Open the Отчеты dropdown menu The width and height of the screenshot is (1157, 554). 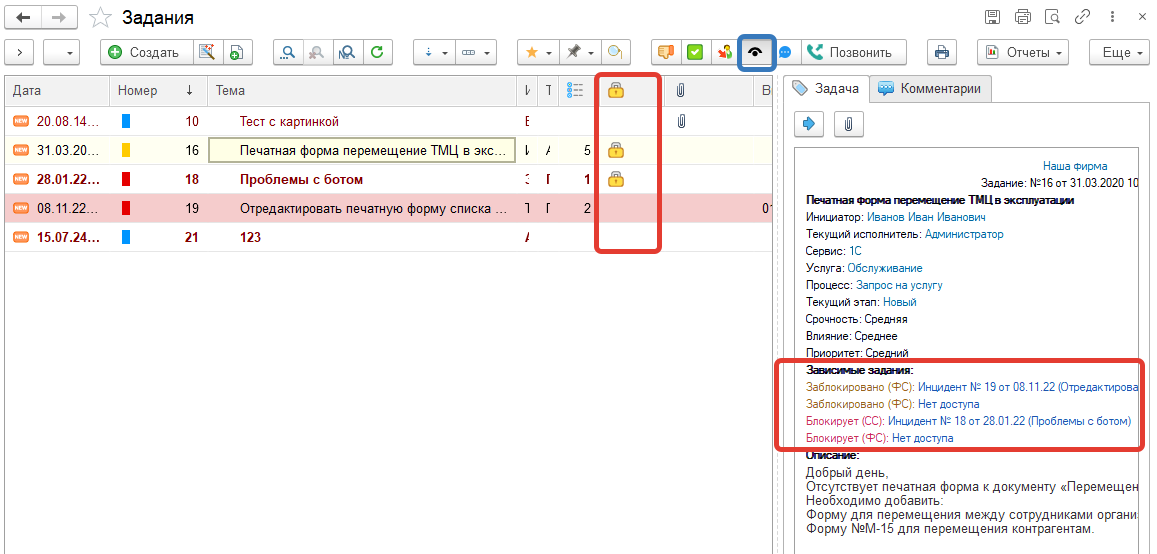[x=1022, y=53]
